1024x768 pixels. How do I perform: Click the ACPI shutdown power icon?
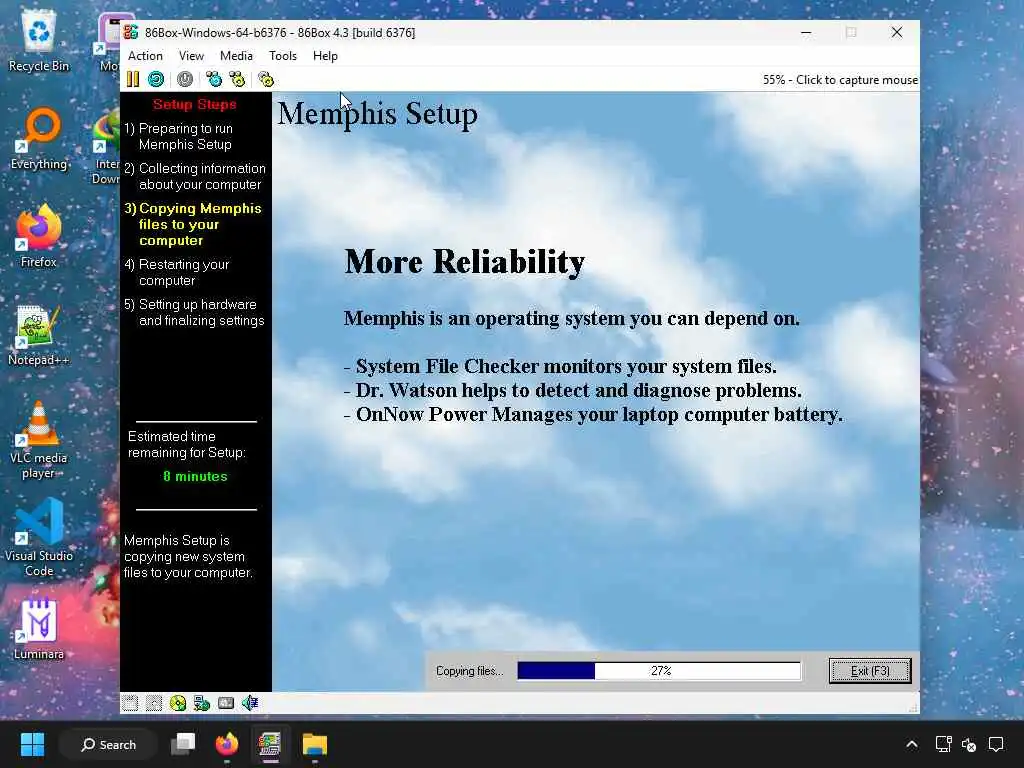(185, 80)
